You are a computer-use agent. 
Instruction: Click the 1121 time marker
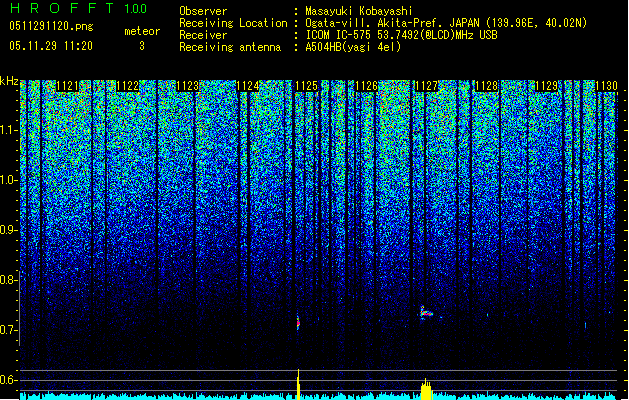[x=67, y=86]
